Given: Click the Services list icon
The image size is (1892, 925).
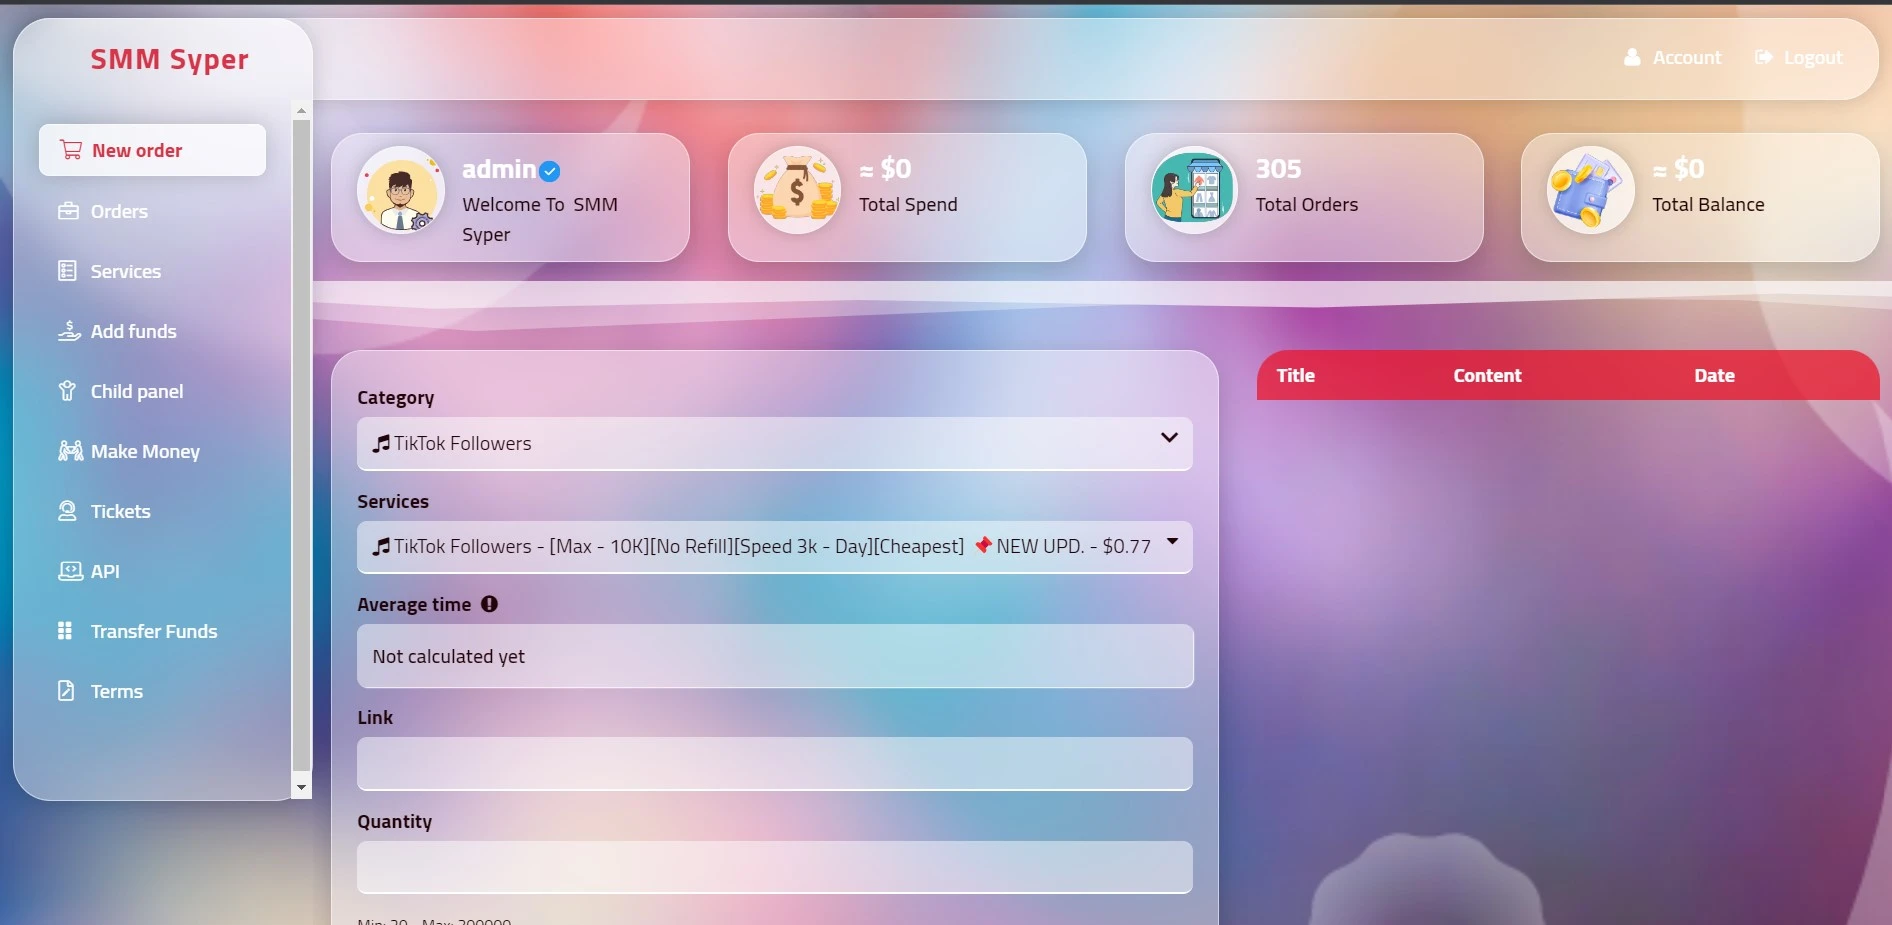Looking at the screenshot, I should (67, 271).
